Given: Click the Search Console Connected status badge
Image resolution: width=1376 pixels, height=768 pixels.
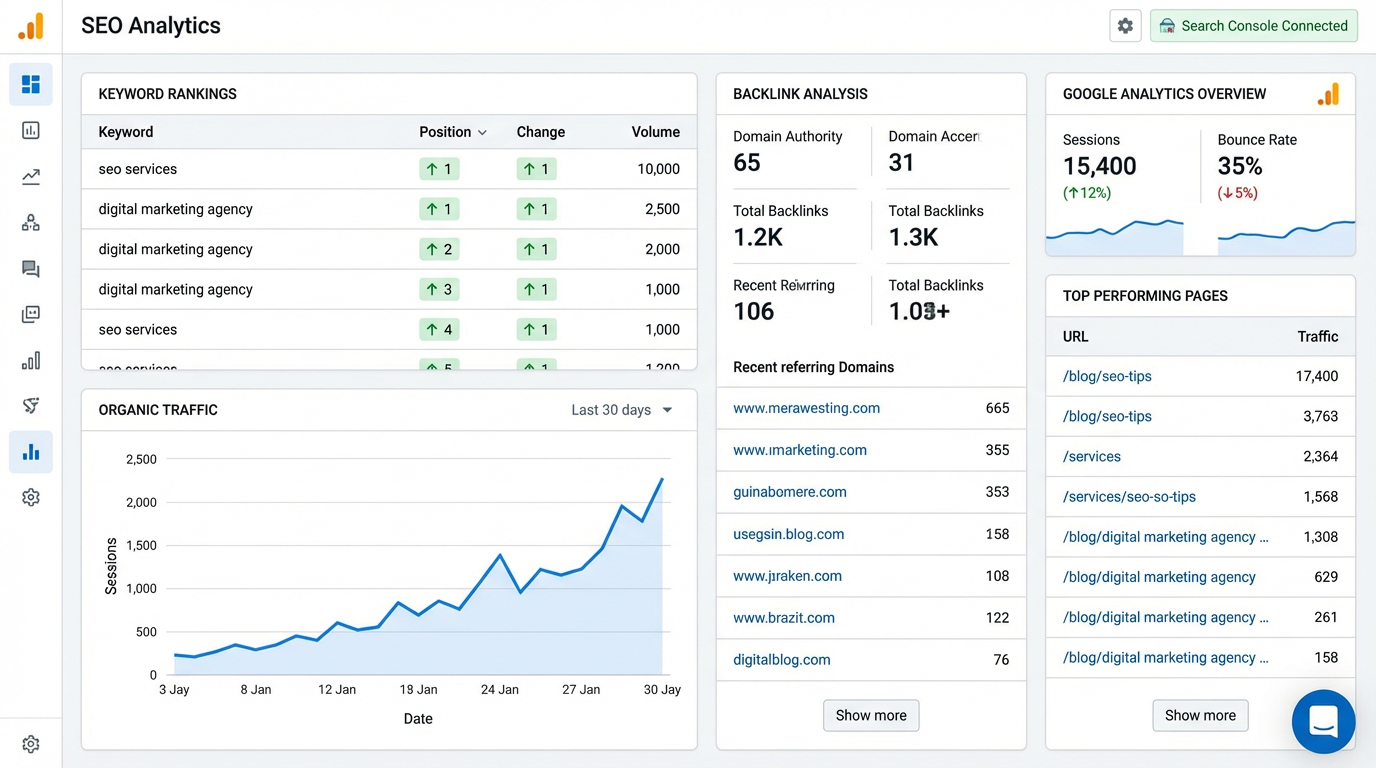Looking at the screenshot, I should 1253,26.
